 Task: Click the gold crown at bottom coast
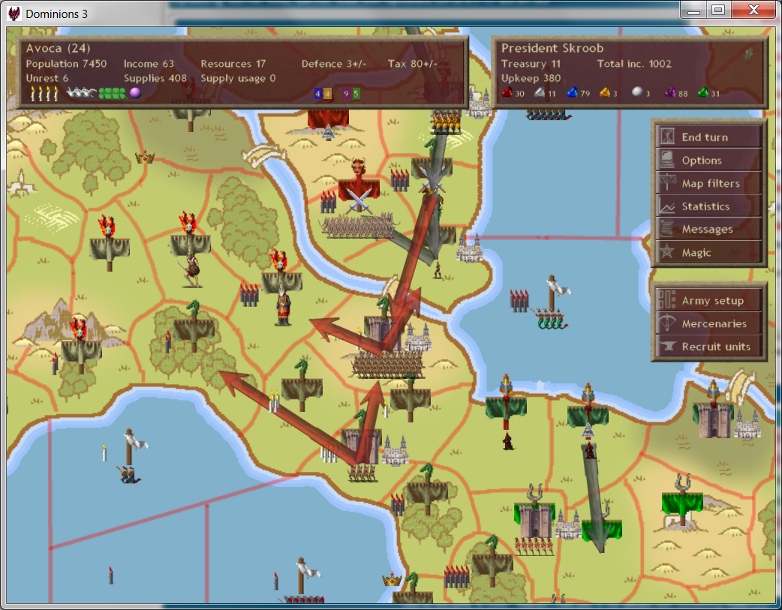392,580
